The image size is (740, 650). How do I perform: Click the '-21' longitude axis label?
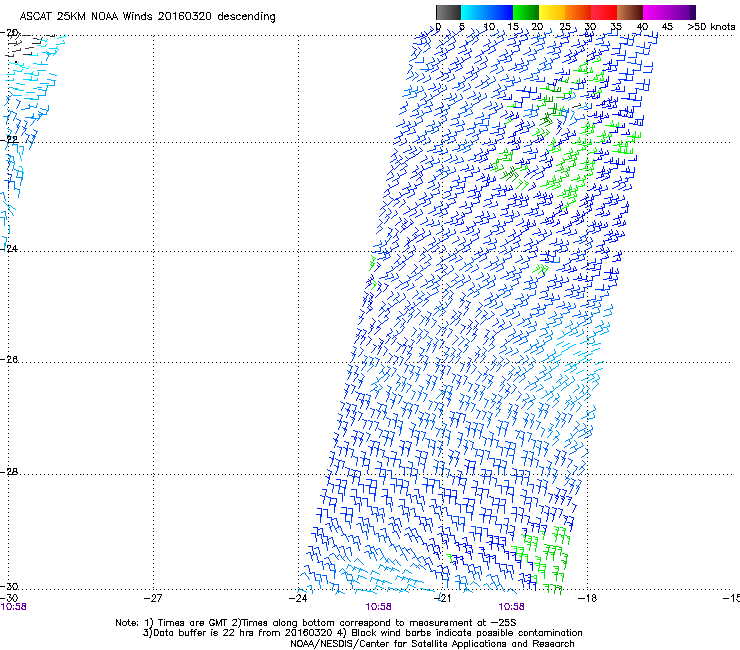click(x=442, y=598)
